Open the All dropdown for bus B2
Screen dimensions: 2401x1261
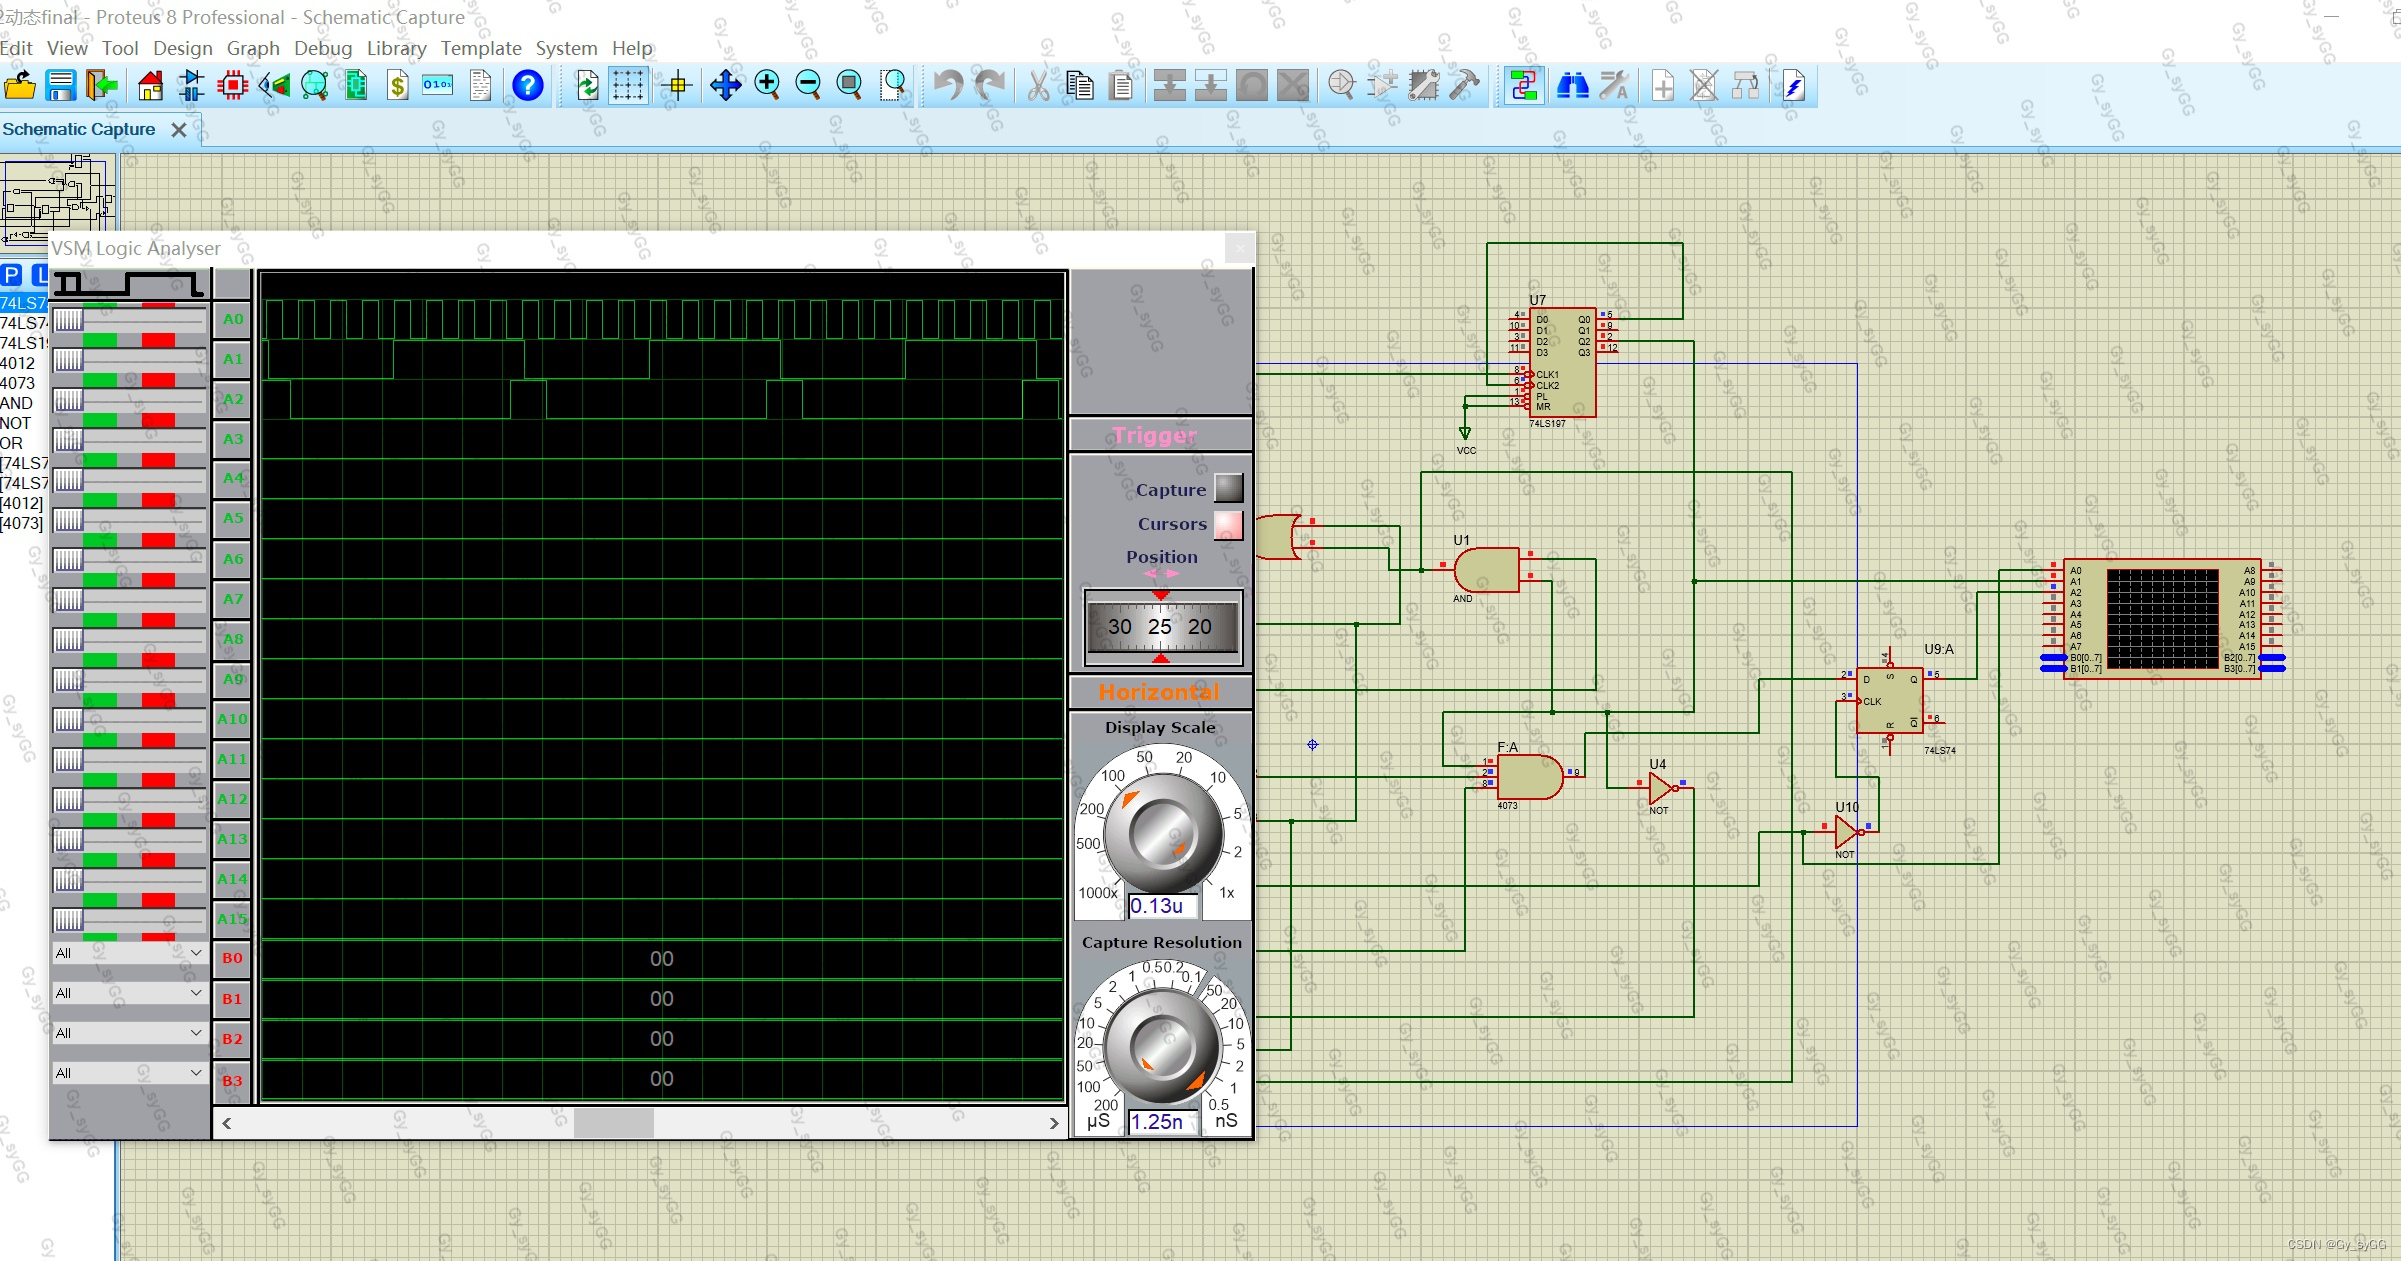[x=129, y=1033]
